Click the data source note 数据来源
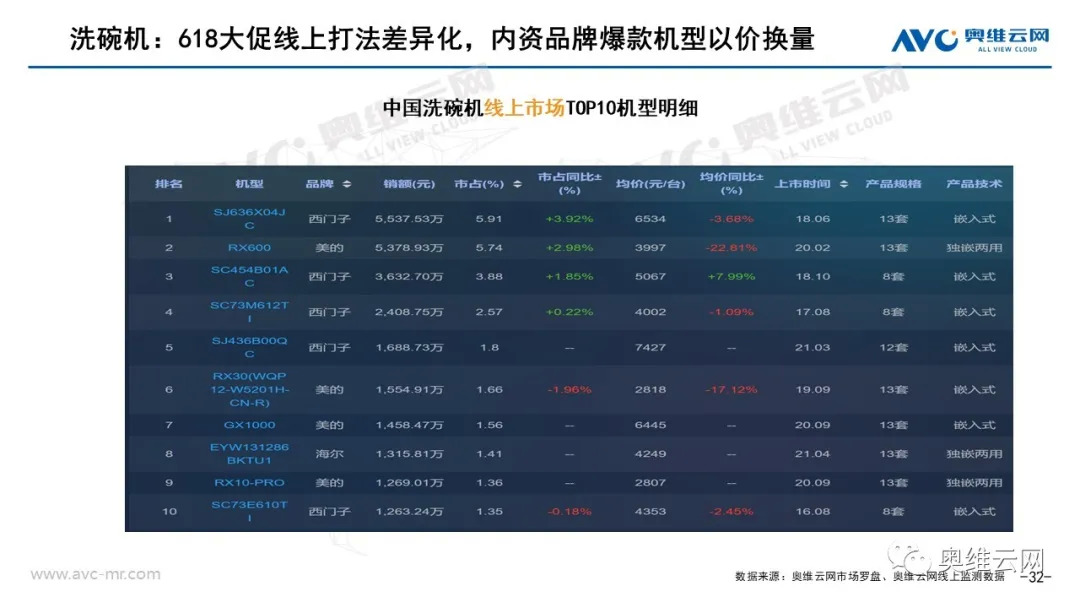Screen dimensions: 1080x608 [870, 577]
